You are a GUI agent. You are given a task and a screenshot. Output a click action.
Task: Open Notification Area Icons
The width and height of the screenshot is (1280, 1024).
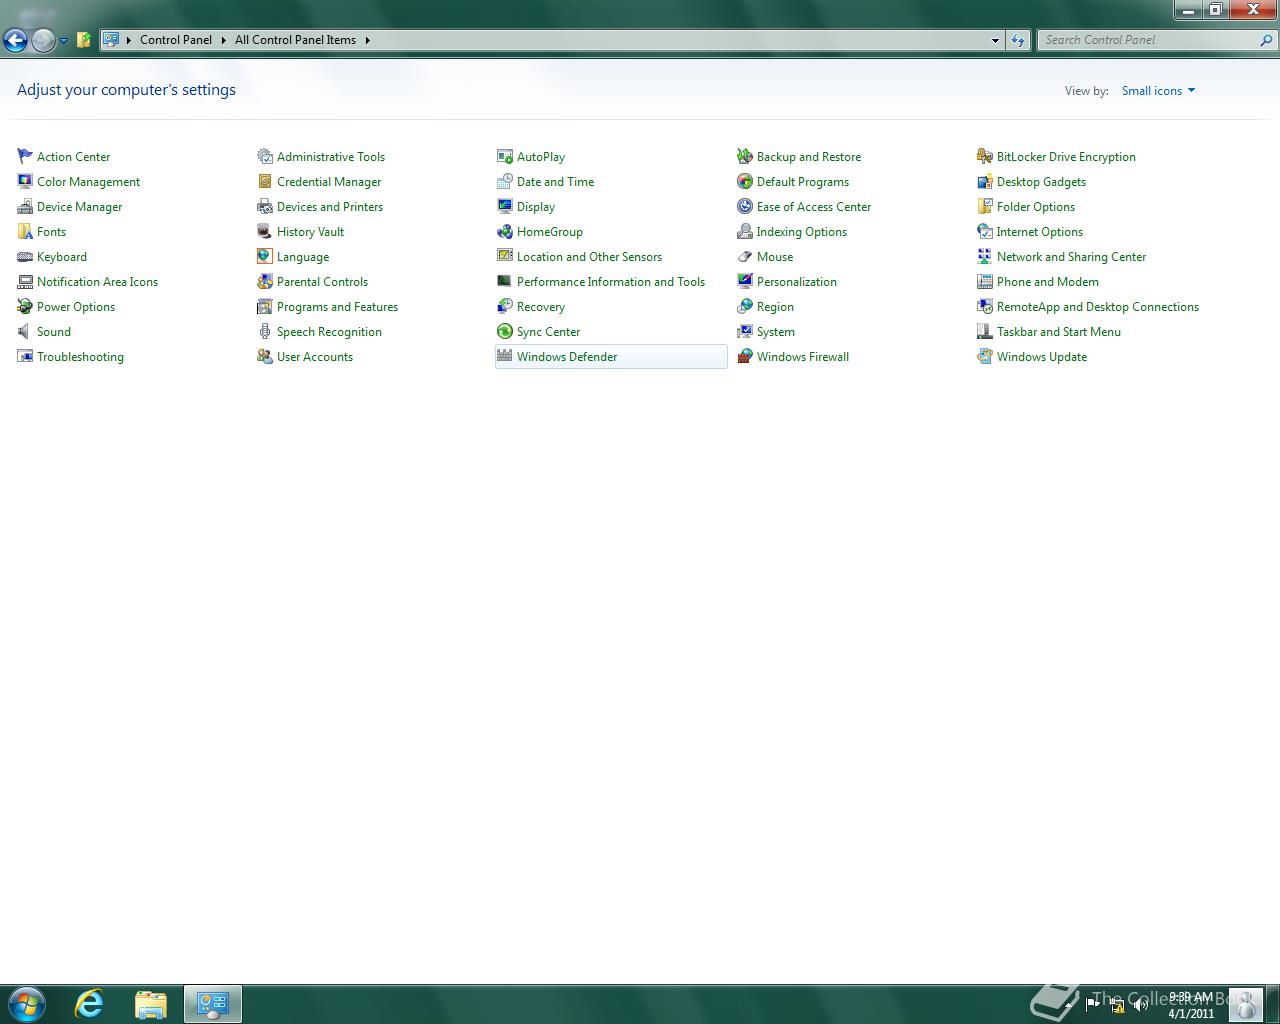click(97, 282)
